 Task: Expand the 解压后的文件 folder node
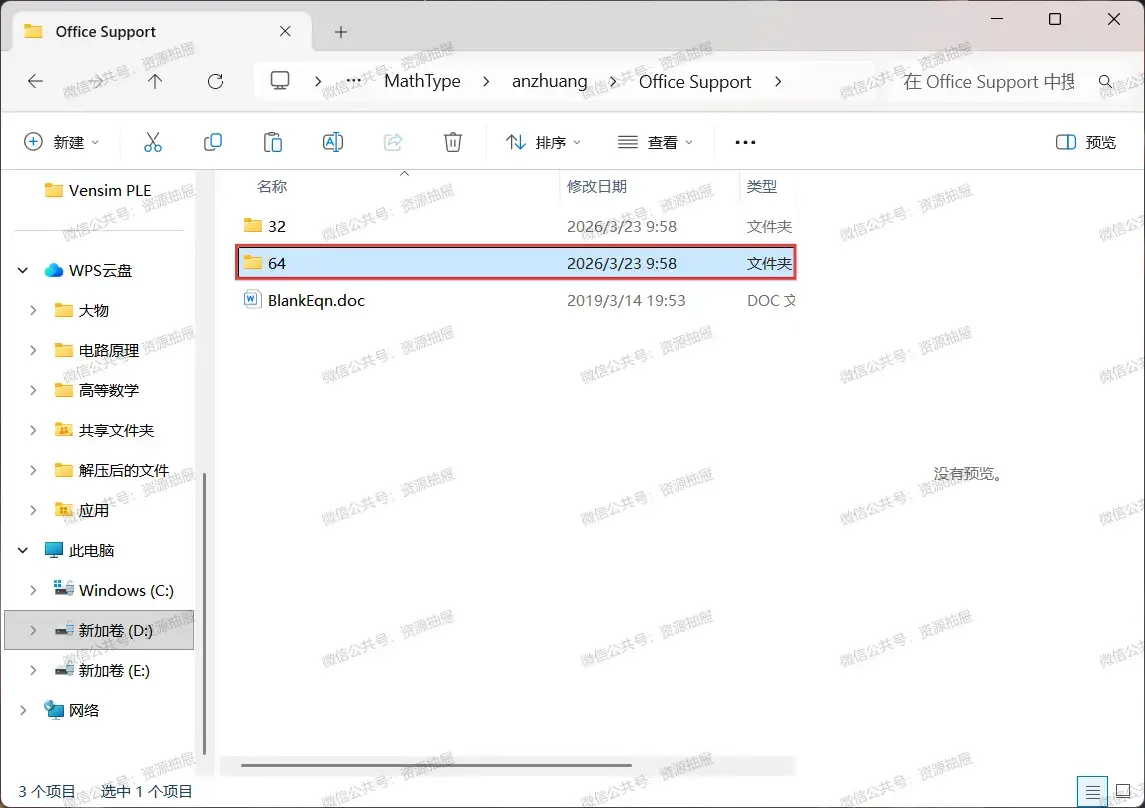[x=33, y=471]
